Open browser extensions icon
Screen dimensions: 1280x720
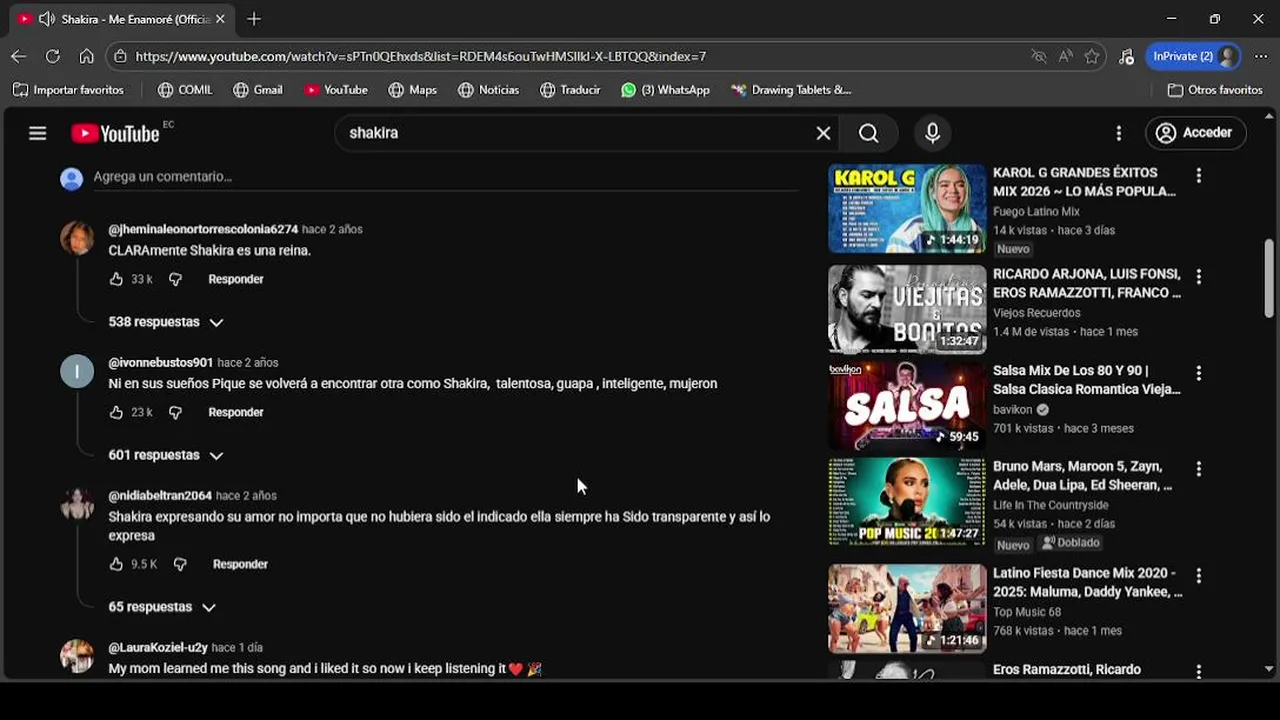1126,56
